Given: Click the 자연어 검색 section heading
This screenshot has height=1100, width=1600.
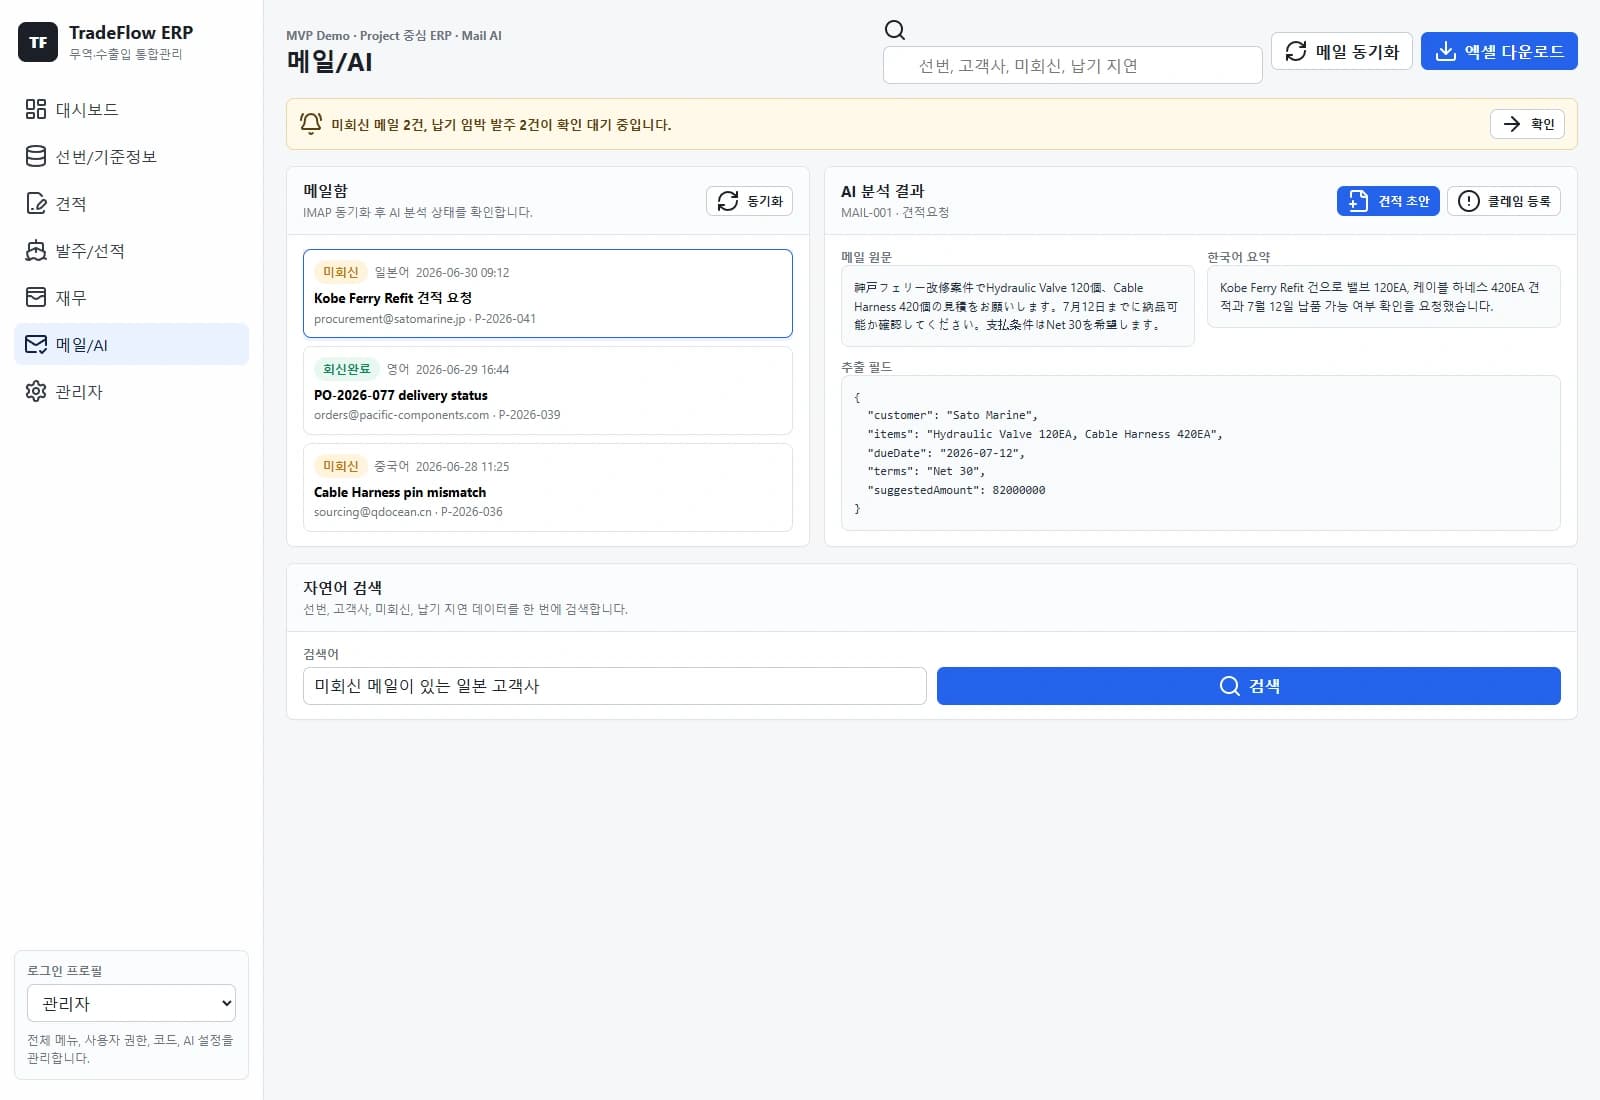Looking at the screenshot, I should (x=343, y=588).
